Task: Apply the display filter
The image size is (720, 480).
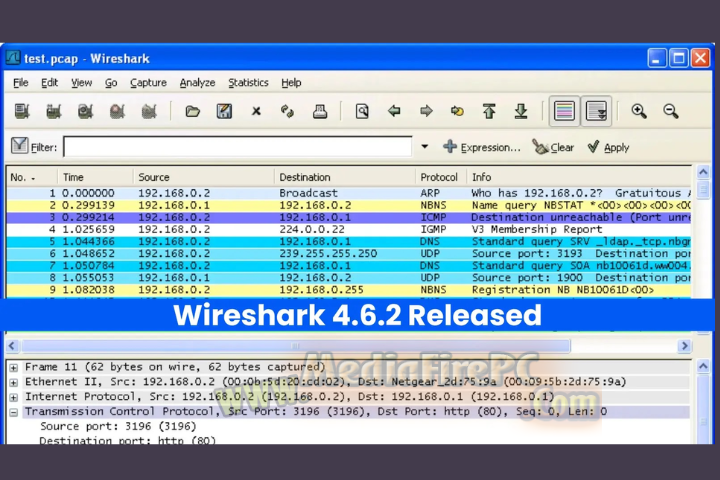Action: pyautogui.click(x=608, y=147)
